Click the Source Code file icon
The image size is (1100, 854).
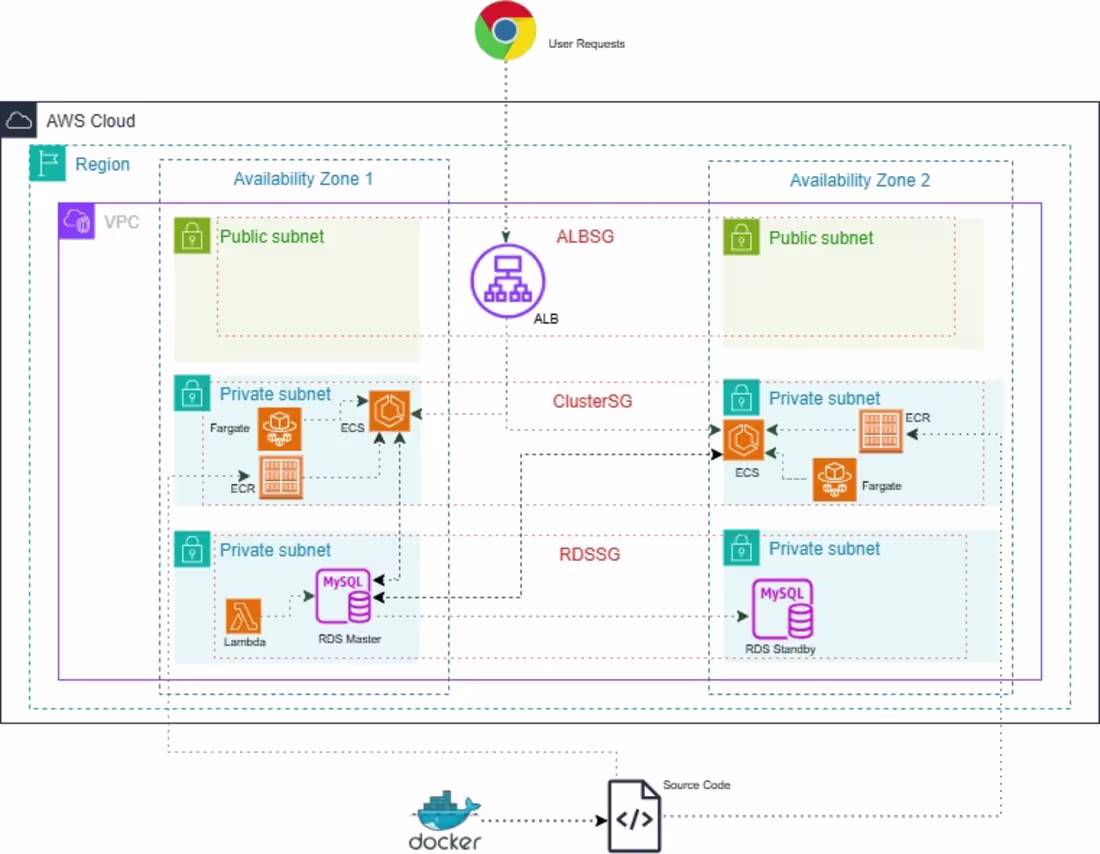pyautogui.click(x=634, y=816)
